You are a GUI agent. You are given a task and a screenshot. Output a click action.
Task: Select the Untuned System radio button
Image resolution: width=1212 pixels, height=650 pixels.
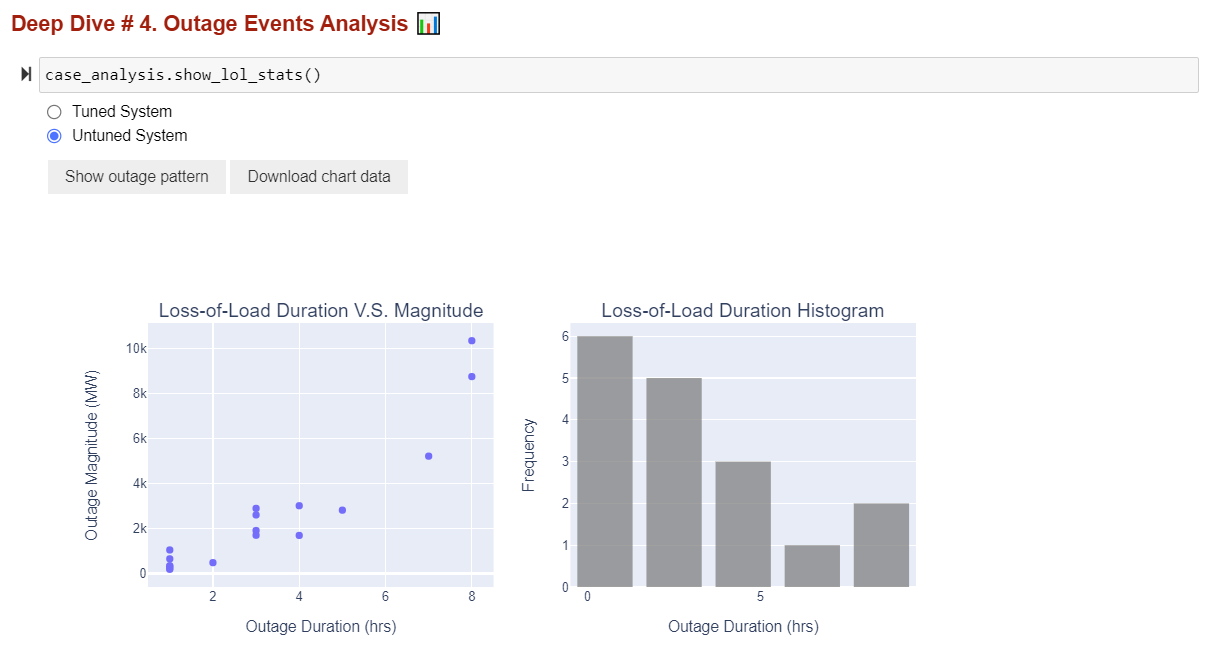pyautogui.click(x=54, y=136)
